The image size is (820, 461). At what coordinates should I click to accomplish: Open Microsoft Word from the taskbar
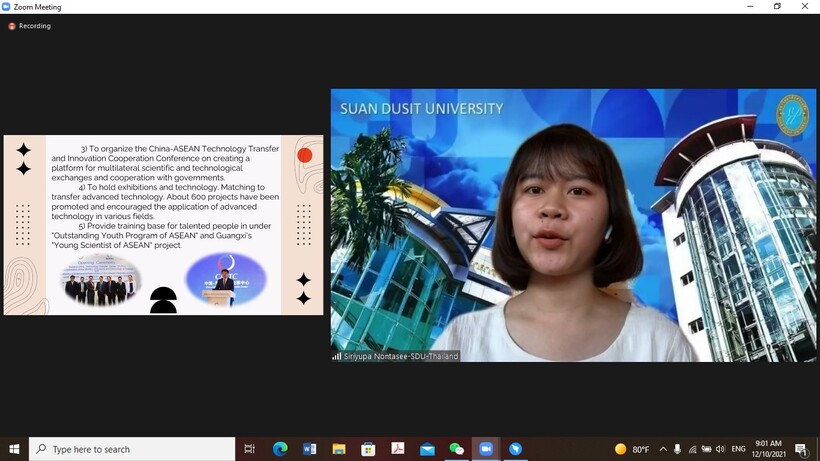pos(310,449)
